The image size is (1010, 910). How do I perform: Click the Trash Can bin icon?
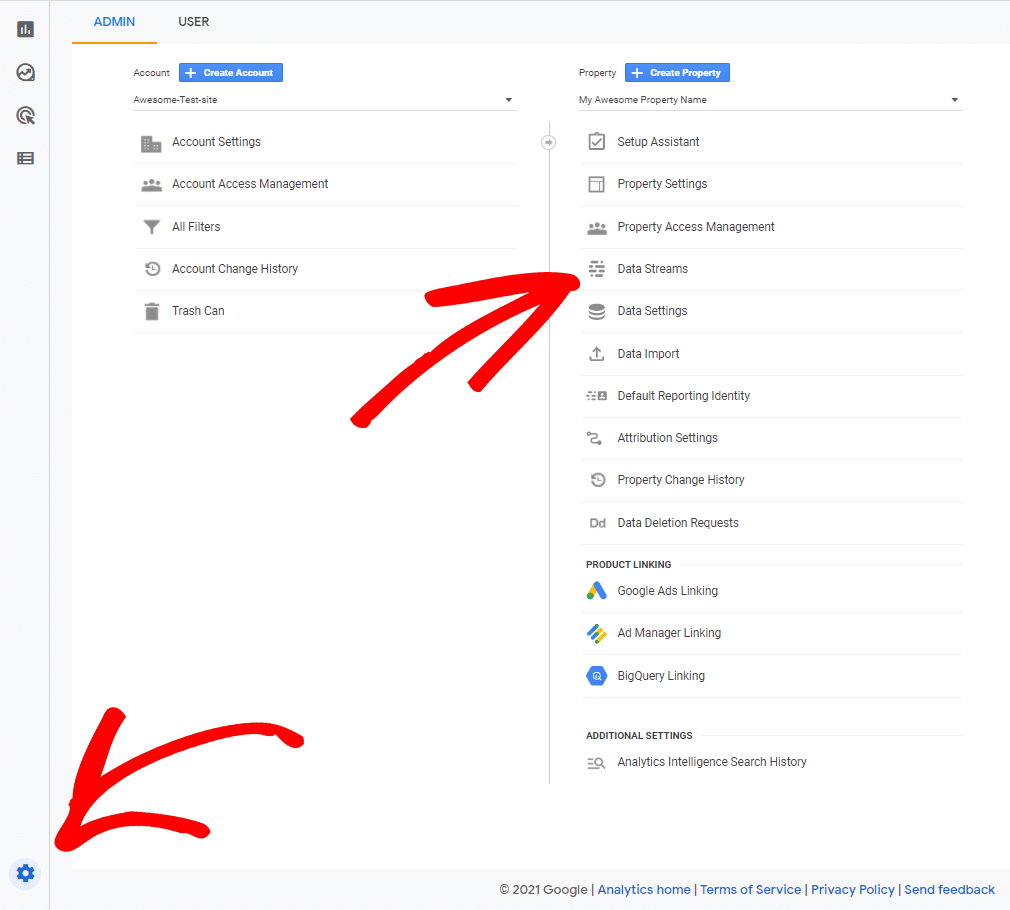(151, 311)
